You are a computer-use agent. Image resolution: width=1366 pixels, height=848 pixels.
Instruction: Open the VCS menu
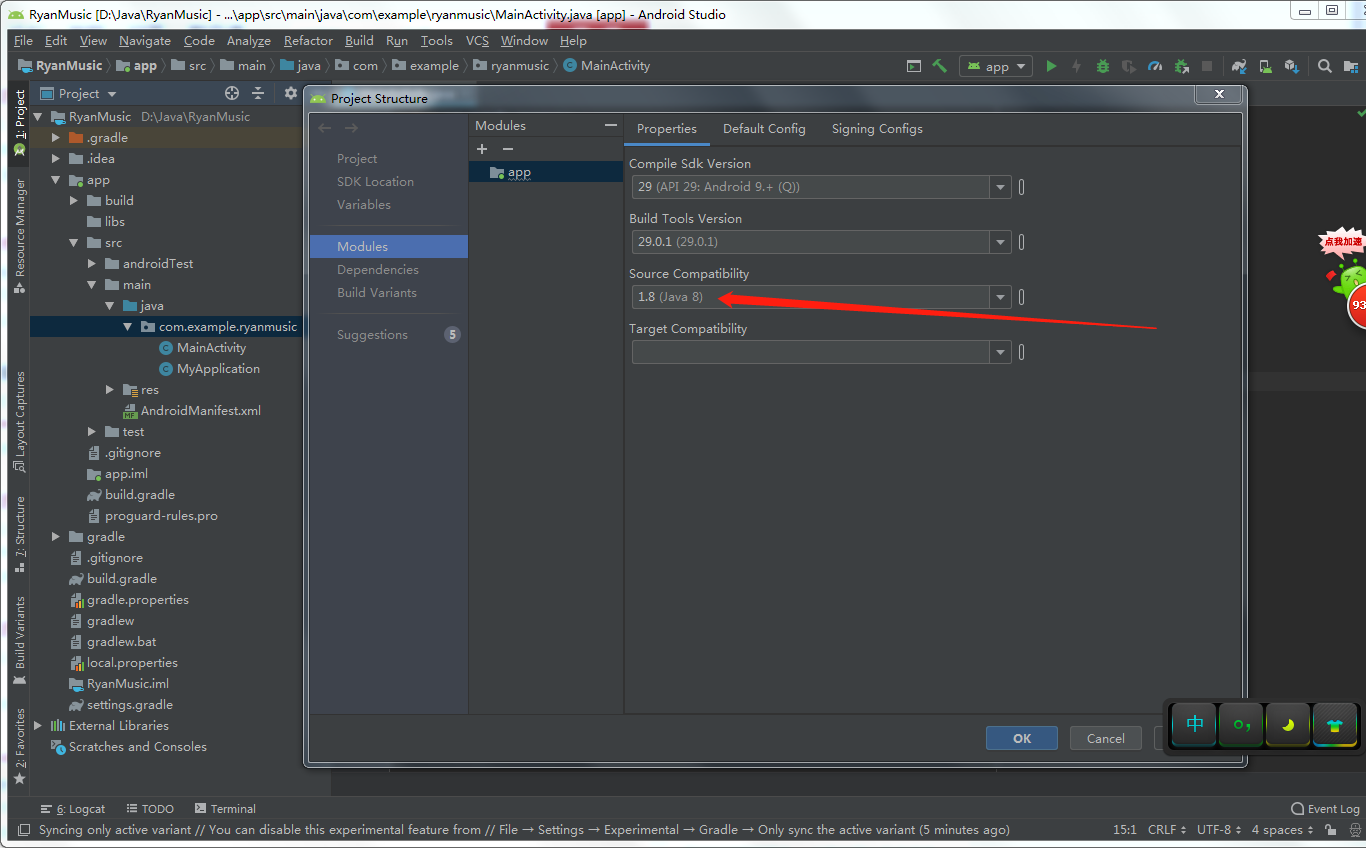477,41
